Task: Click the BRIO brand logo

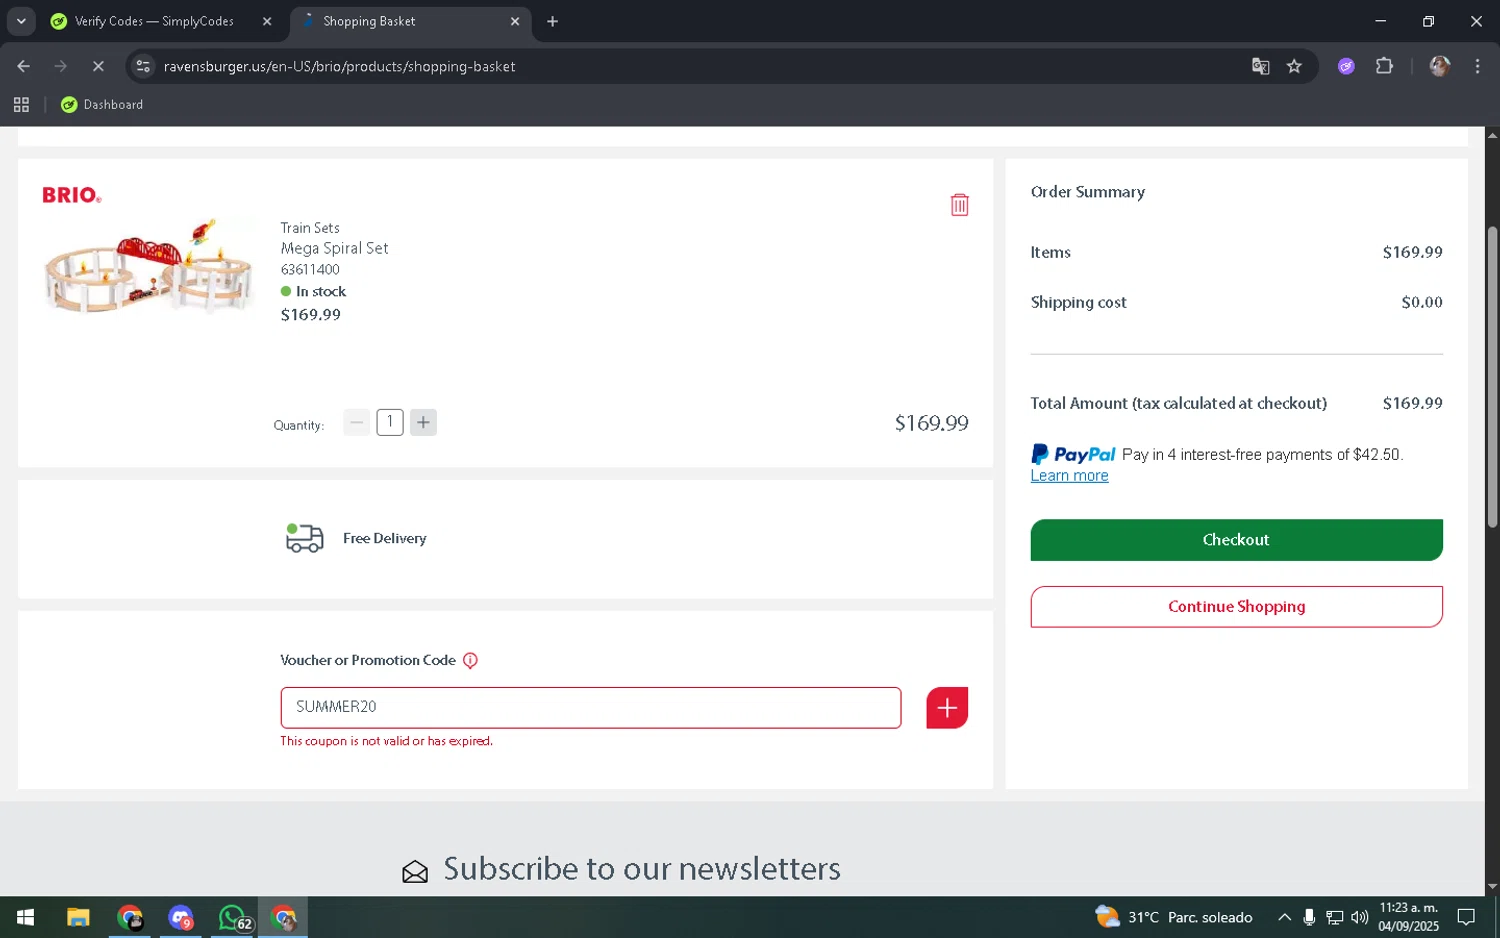Action: (x=71, y=195)
